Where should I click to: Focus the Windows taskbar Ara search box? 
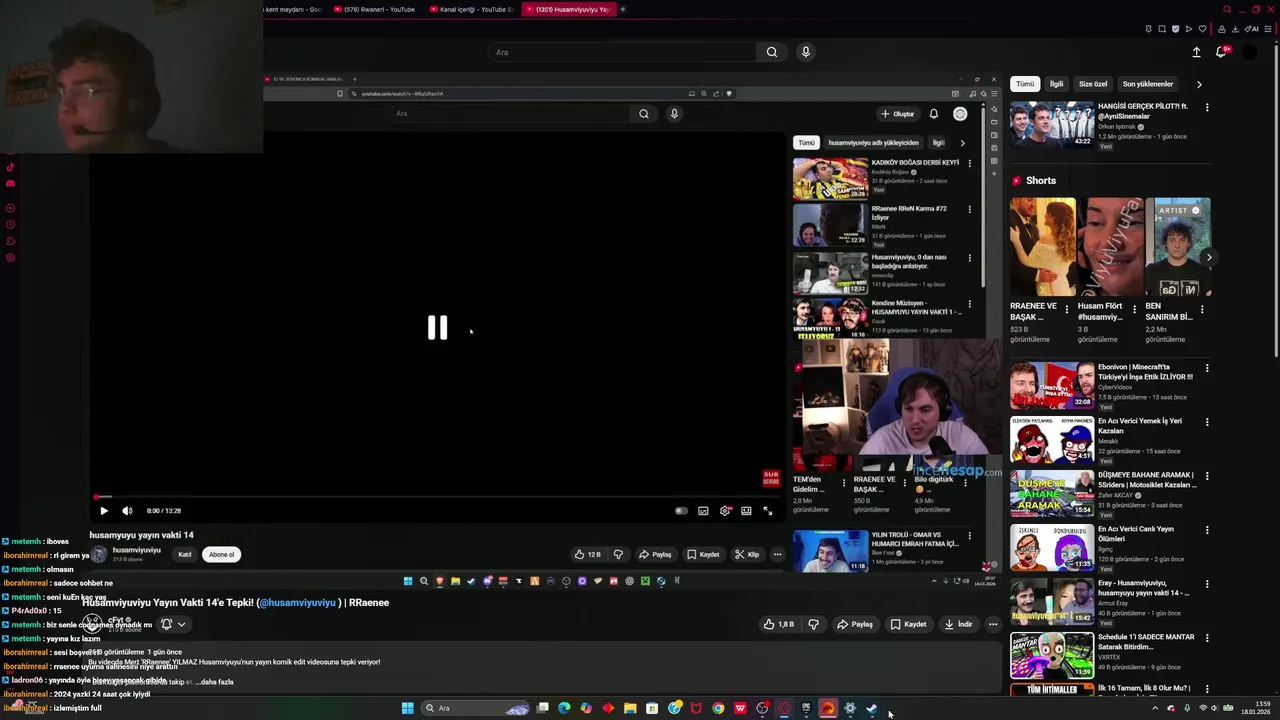point(476,708)
